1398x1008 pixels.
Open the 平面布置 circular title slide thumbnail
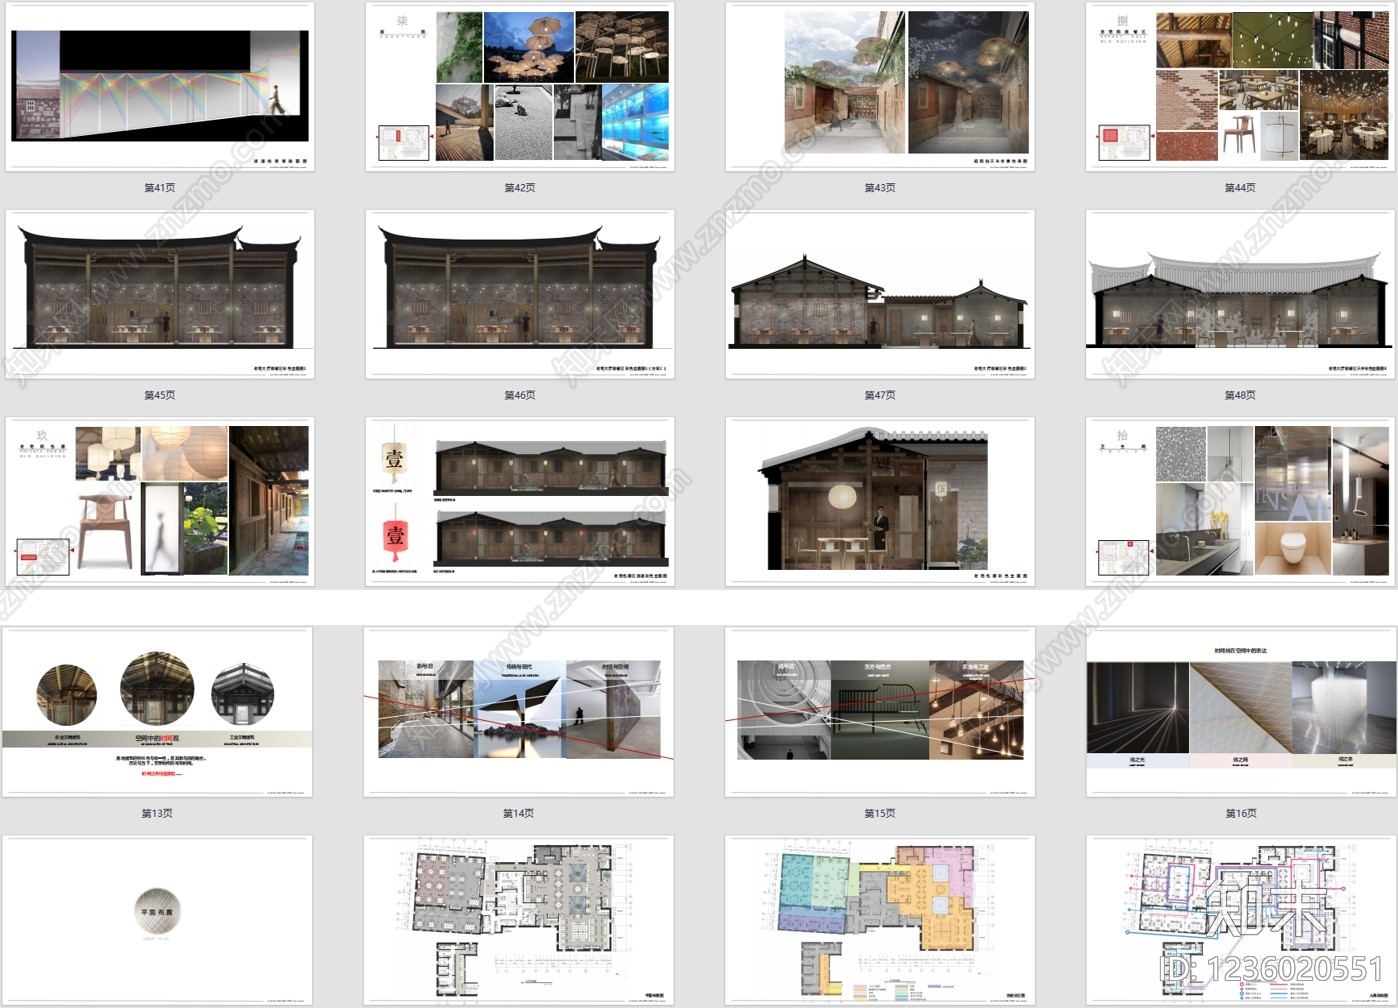pos(158,920)
